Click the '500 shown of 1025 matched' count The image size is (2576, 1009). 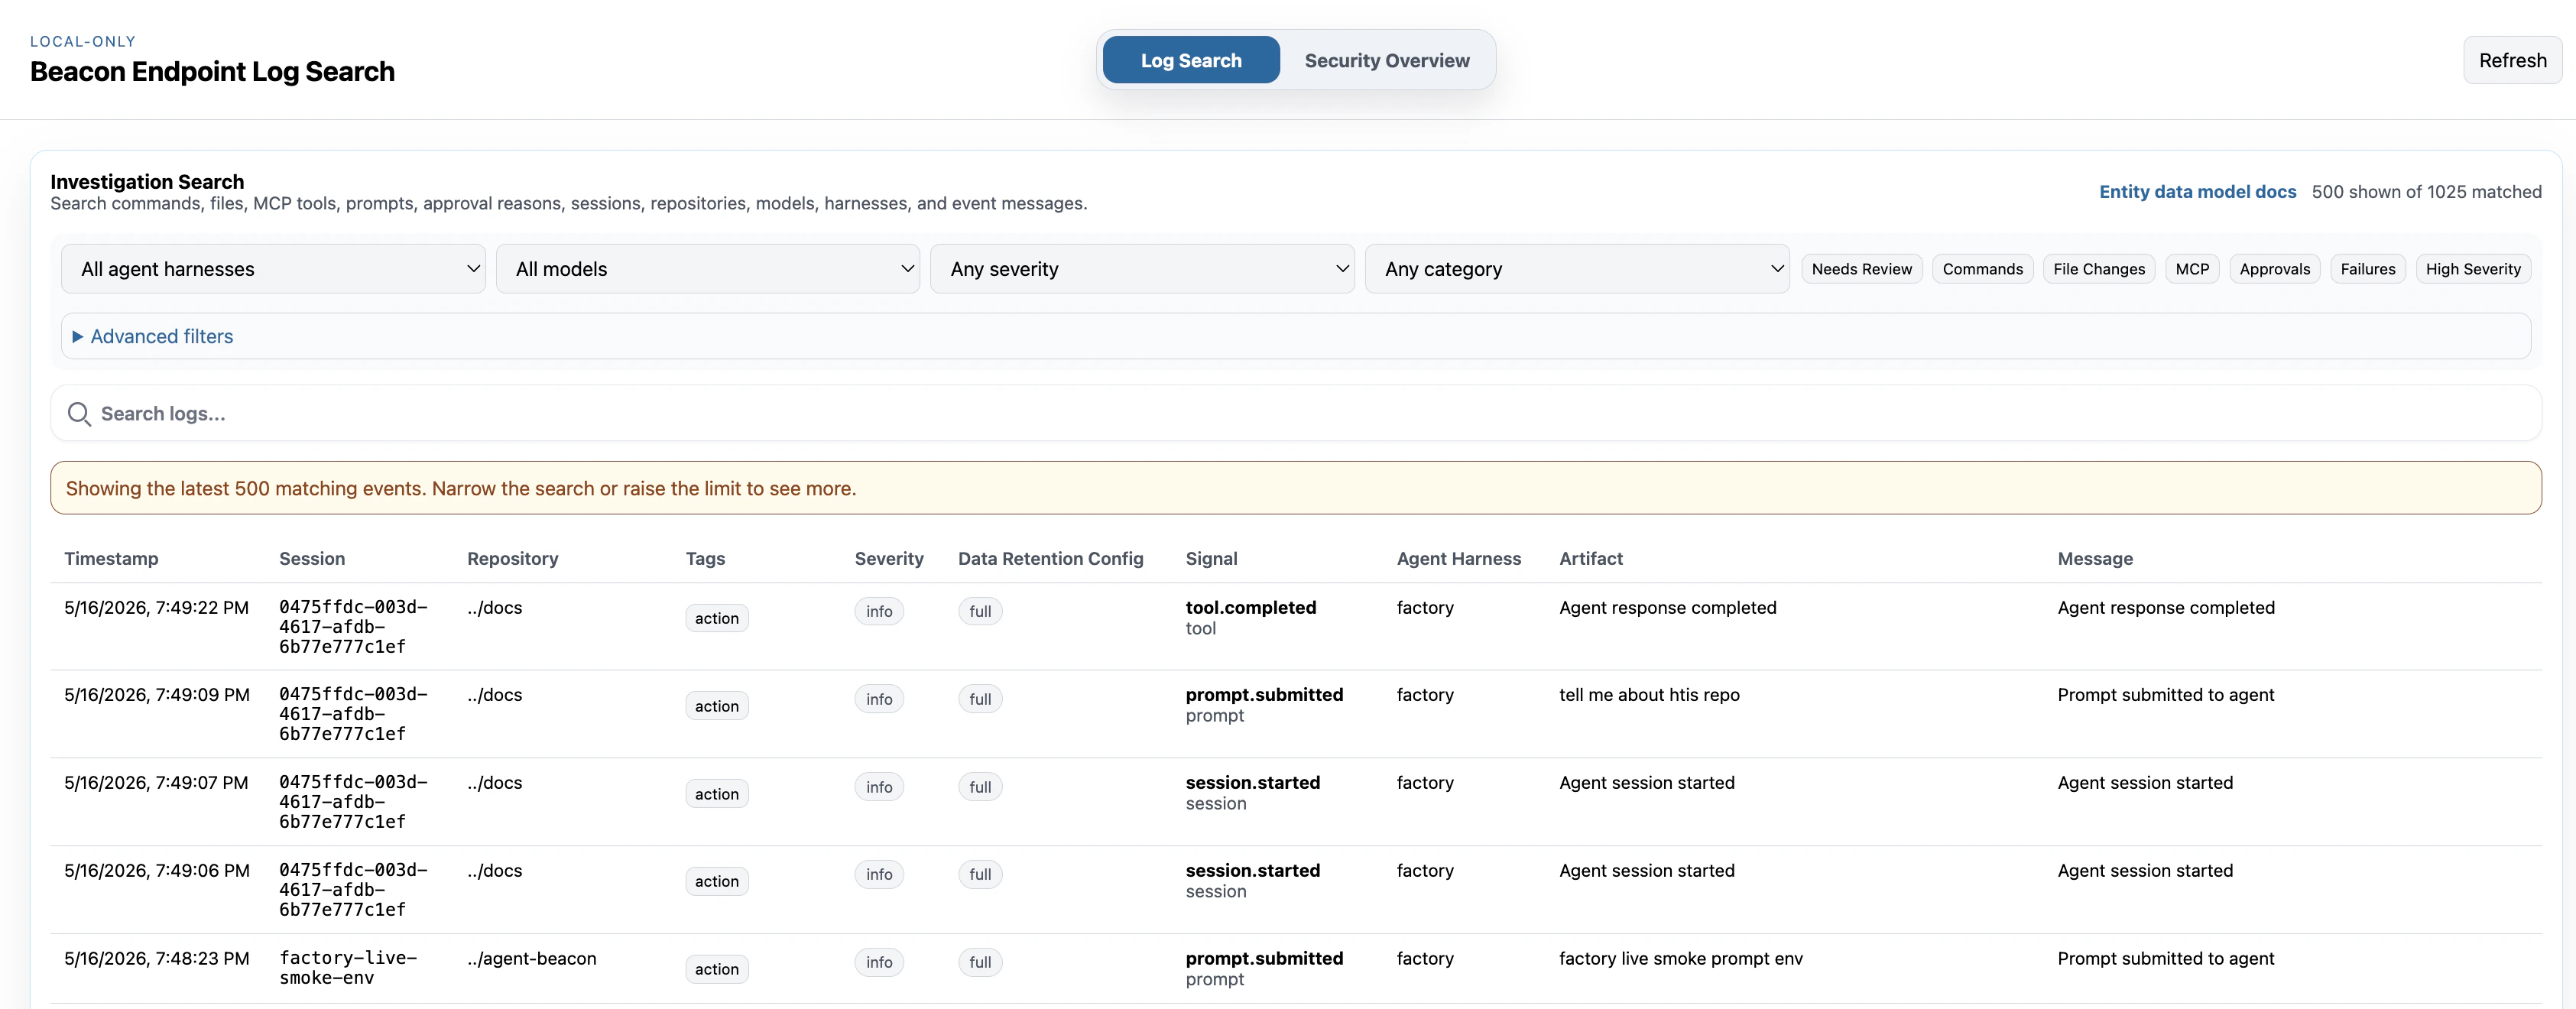[x=2426, y=191]
